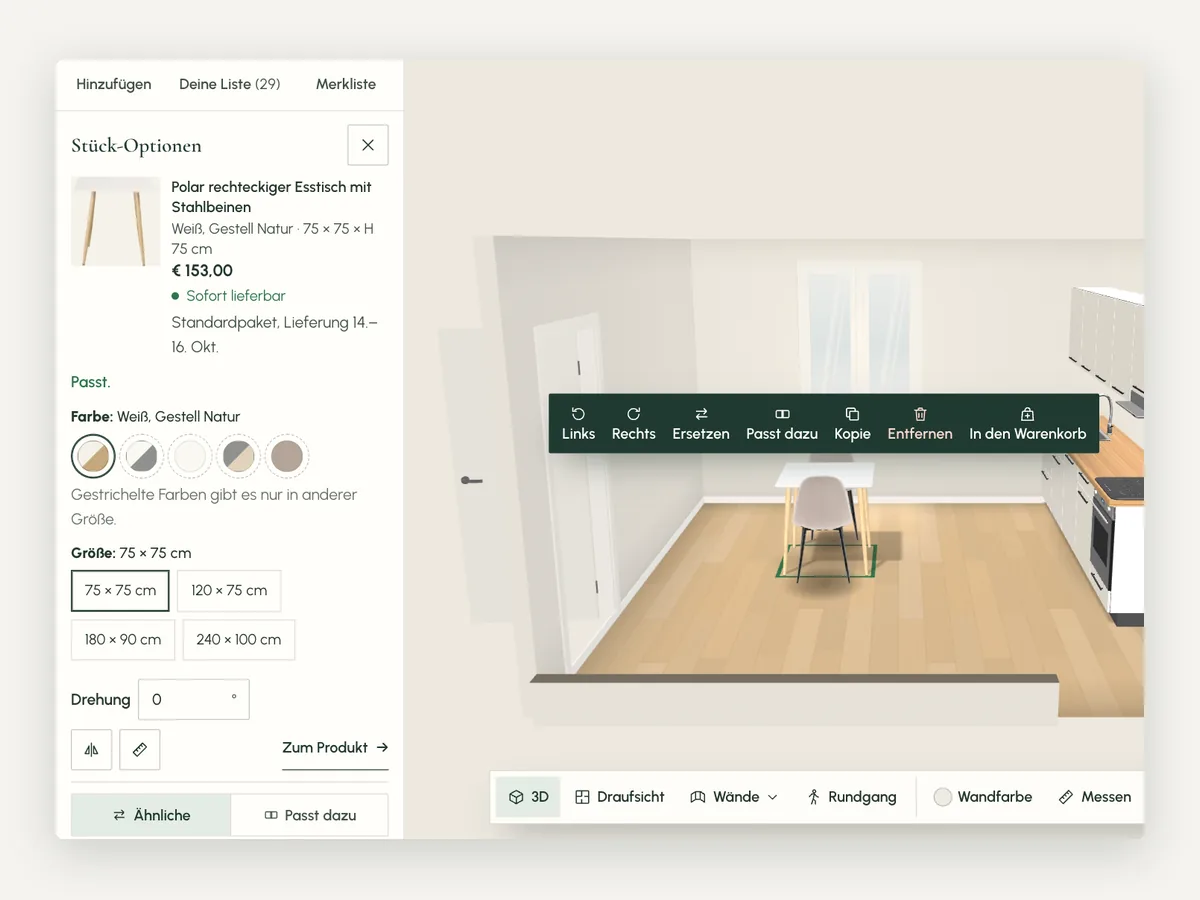
Task: Rotate the table right with Rechts
Action: (634, 424)
